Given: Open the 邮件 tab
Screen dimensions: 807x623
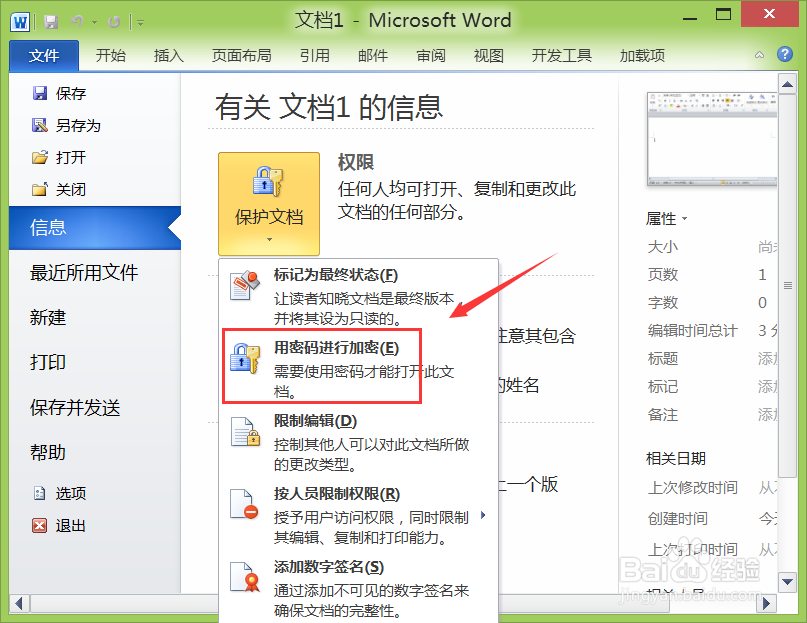Looking at the screenshot, I should [x=373, y=55].
